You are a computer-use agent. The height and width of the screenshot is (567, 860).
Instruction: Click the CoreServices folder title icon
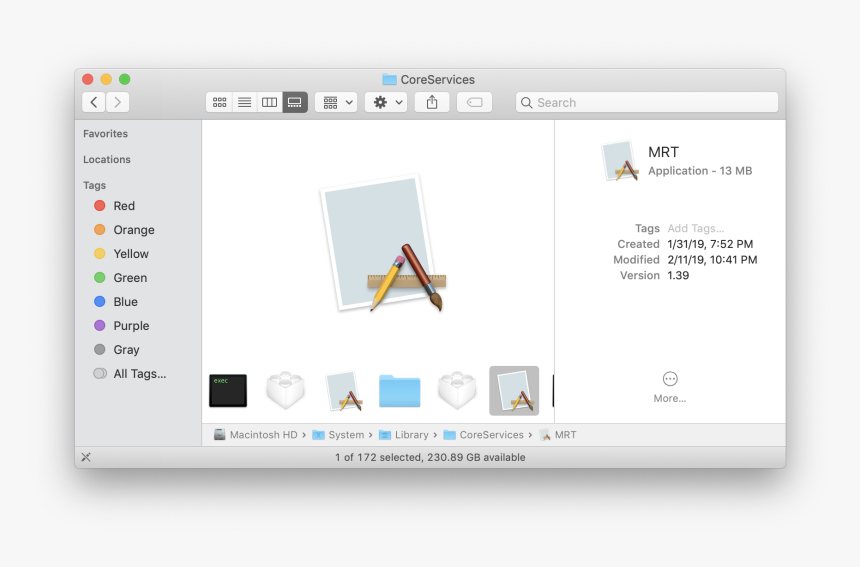click(389, 80)
